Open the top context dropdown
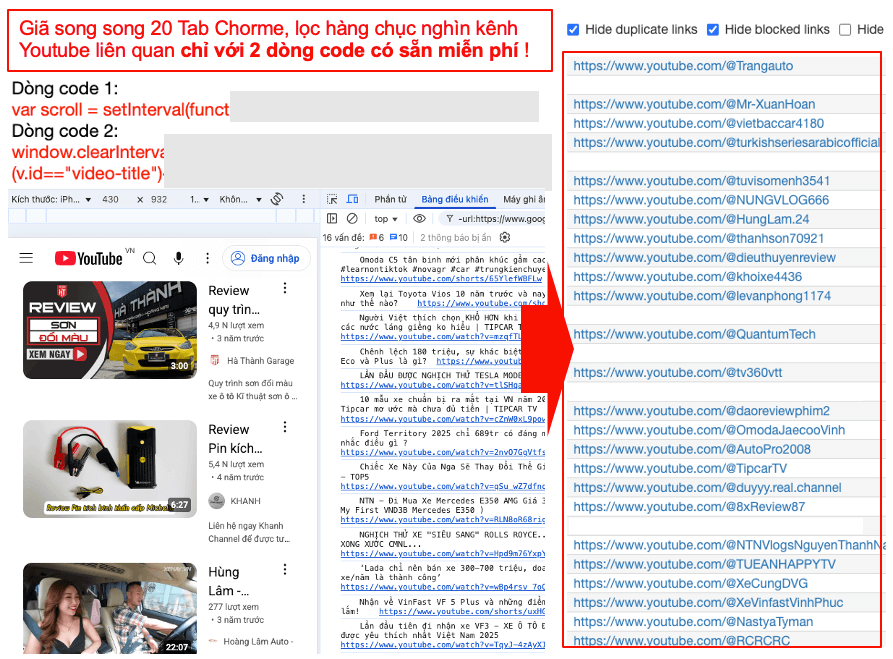The height and width of the screenshot is (659, 893). click(386, 219)
